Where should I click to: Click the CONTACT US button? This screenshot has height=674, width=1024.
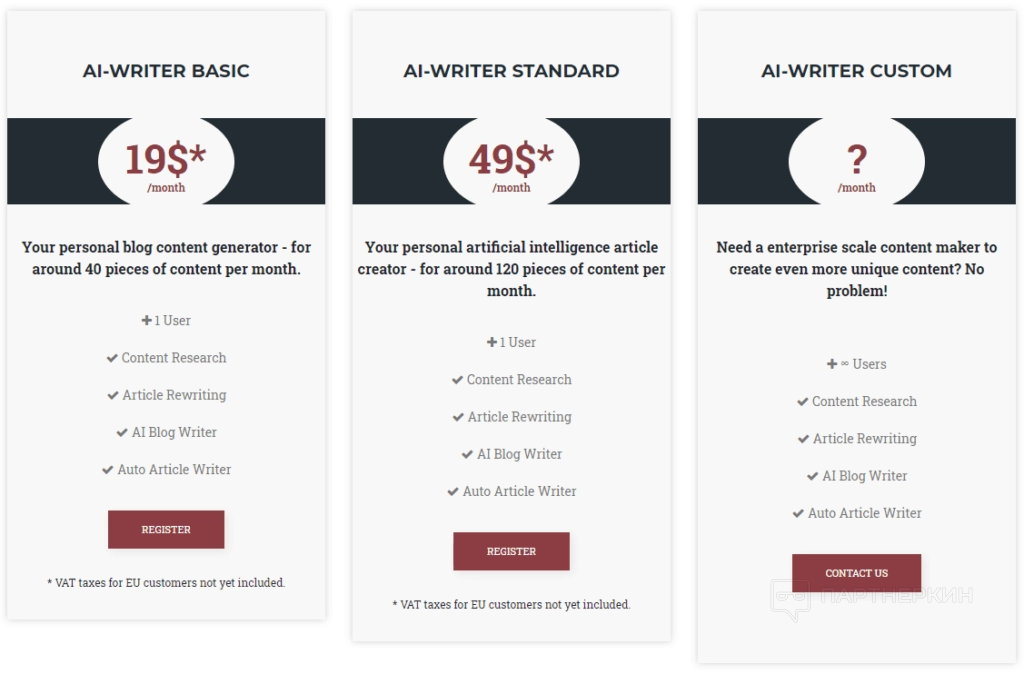point(856,573)
